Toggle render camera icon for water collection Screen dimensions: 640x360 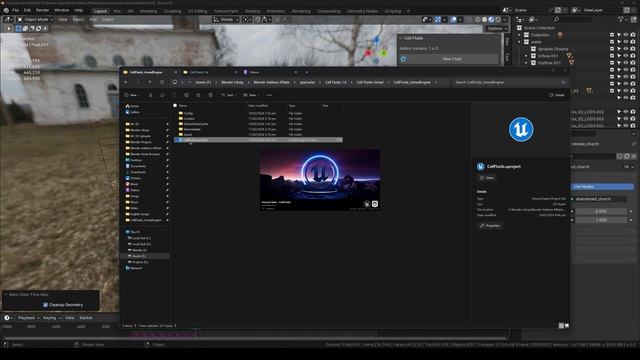coord(633,42)
